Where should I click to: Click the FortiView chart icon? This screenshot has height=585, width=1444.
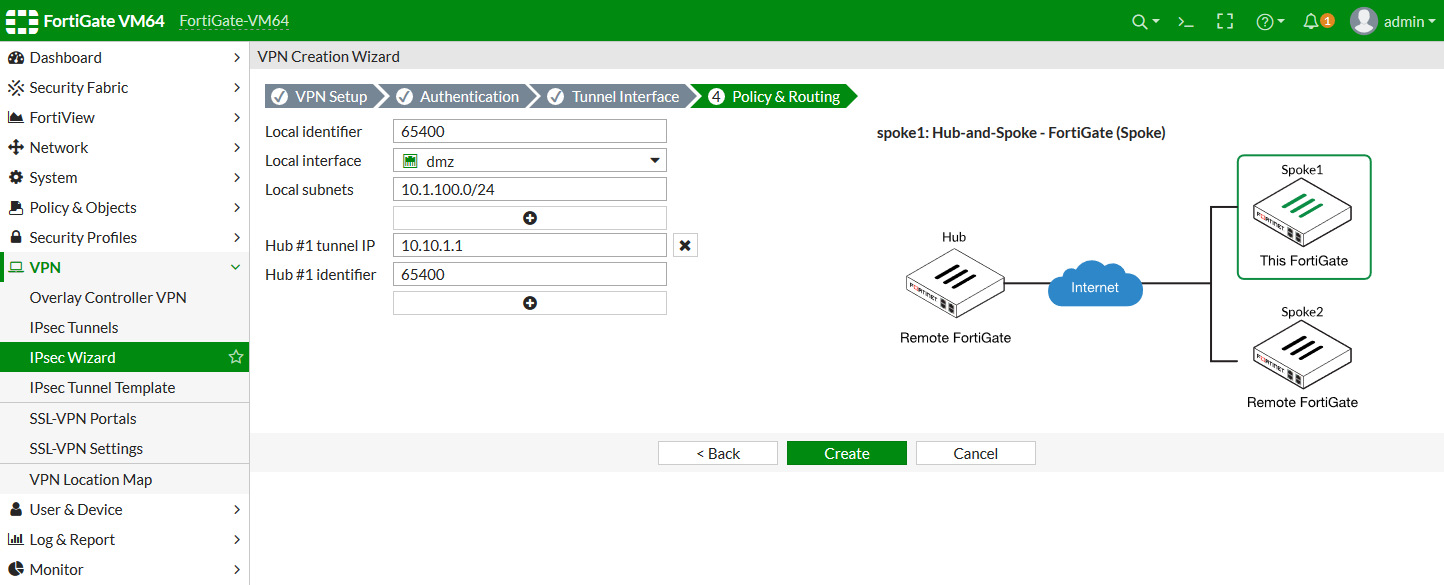point(16,118)
